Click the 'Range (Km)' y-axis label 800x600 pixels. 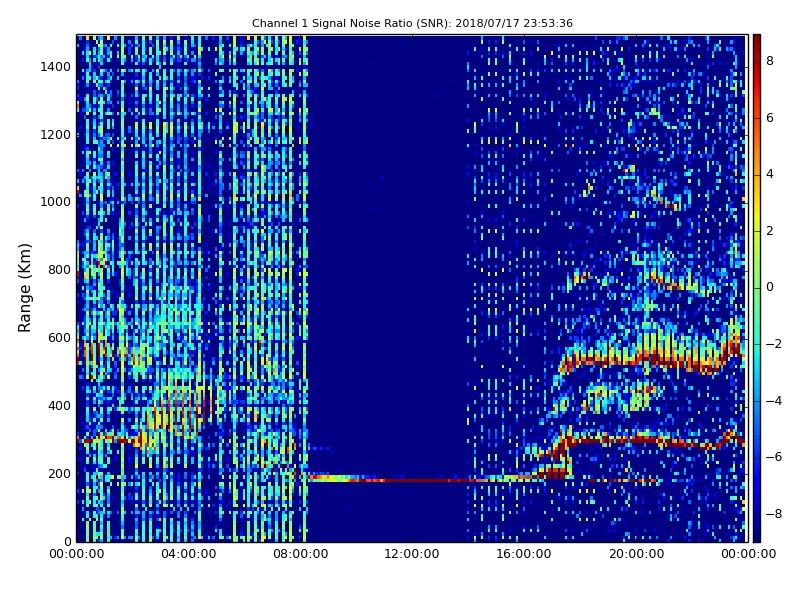(x=24, y=288)
